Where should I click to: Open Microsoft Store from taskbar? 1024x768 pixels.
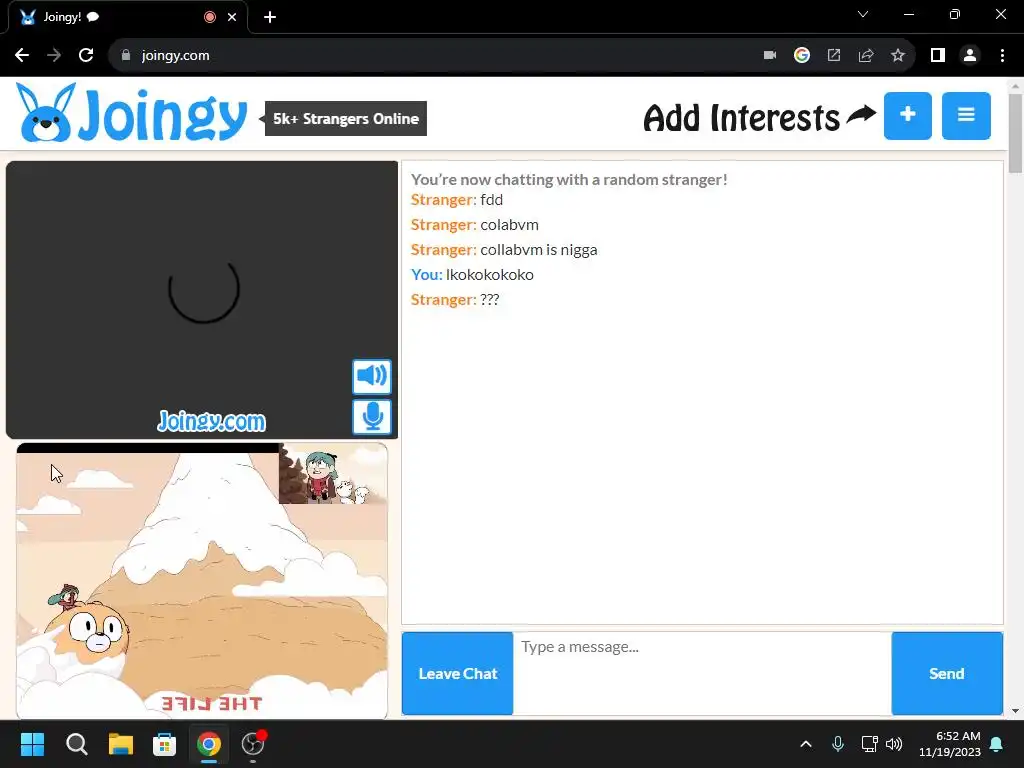pos(165,744)
